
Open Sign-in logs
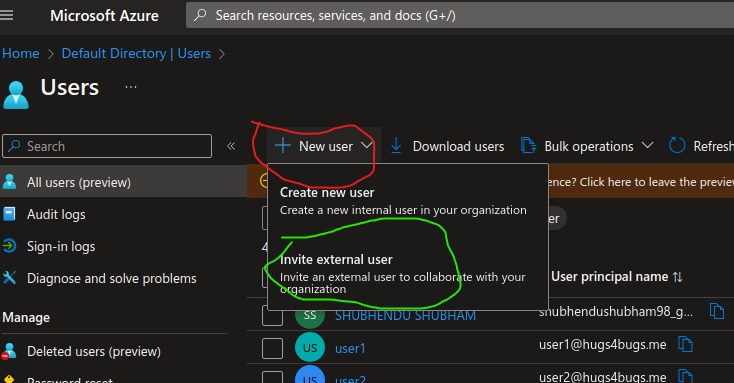(x=61, y=246)
